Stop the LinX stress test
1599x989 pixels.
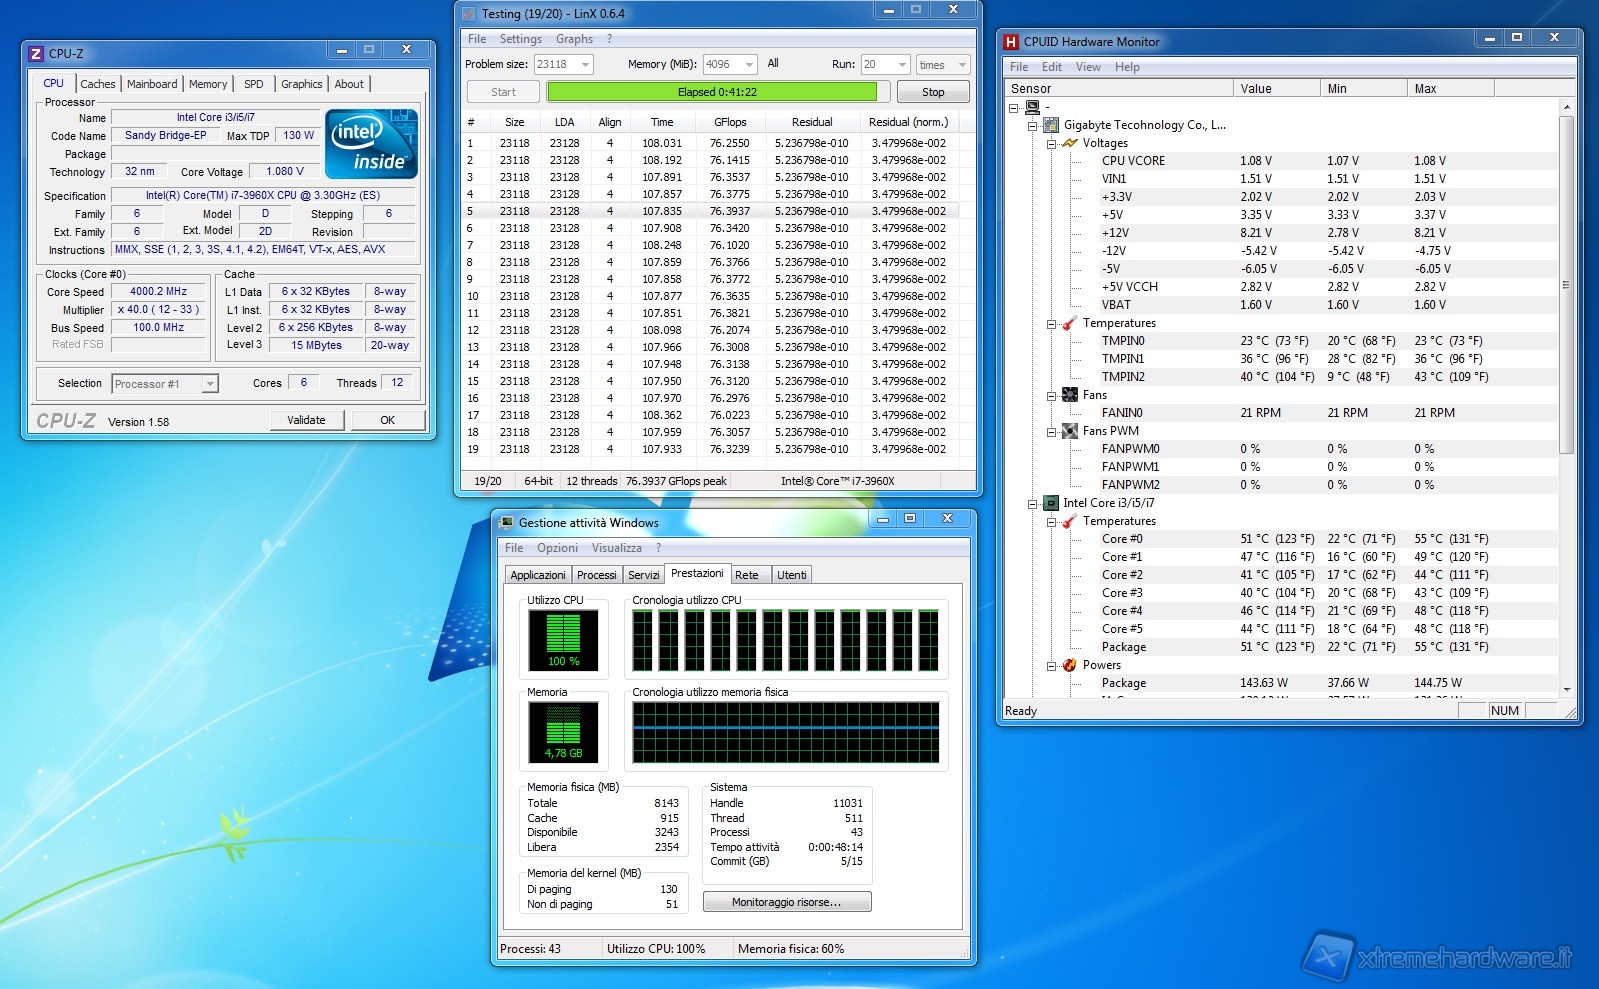click(x=932, y=92)
